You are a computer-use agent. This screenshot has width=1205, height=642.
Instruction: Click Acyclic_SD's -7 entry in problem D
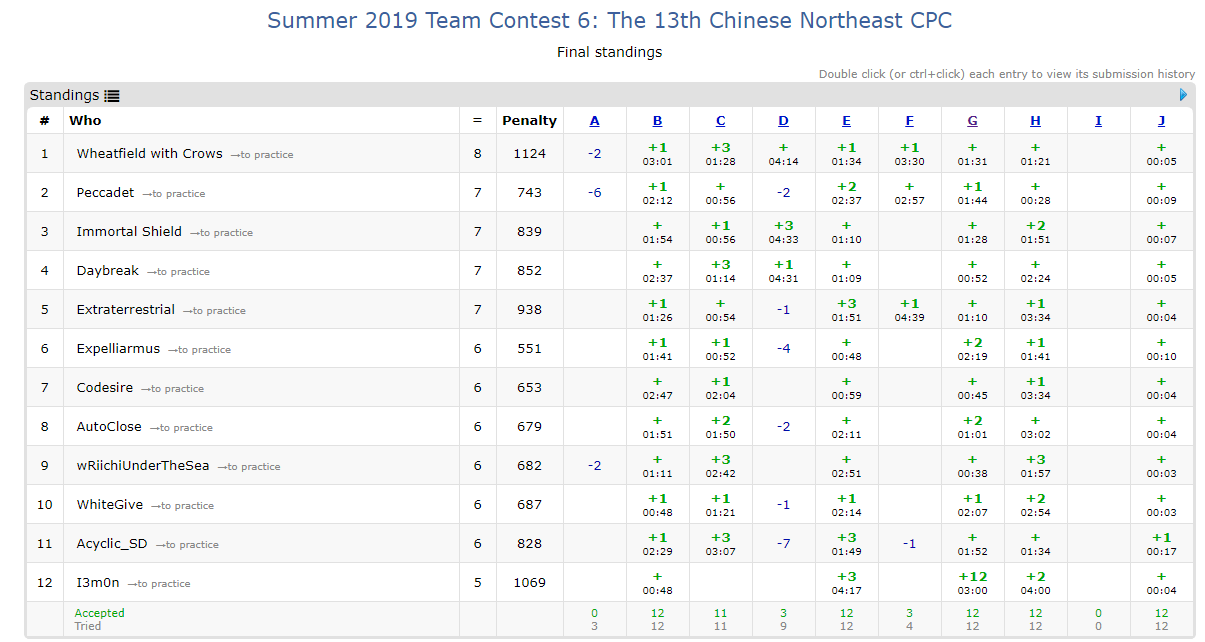coord(783,544)
